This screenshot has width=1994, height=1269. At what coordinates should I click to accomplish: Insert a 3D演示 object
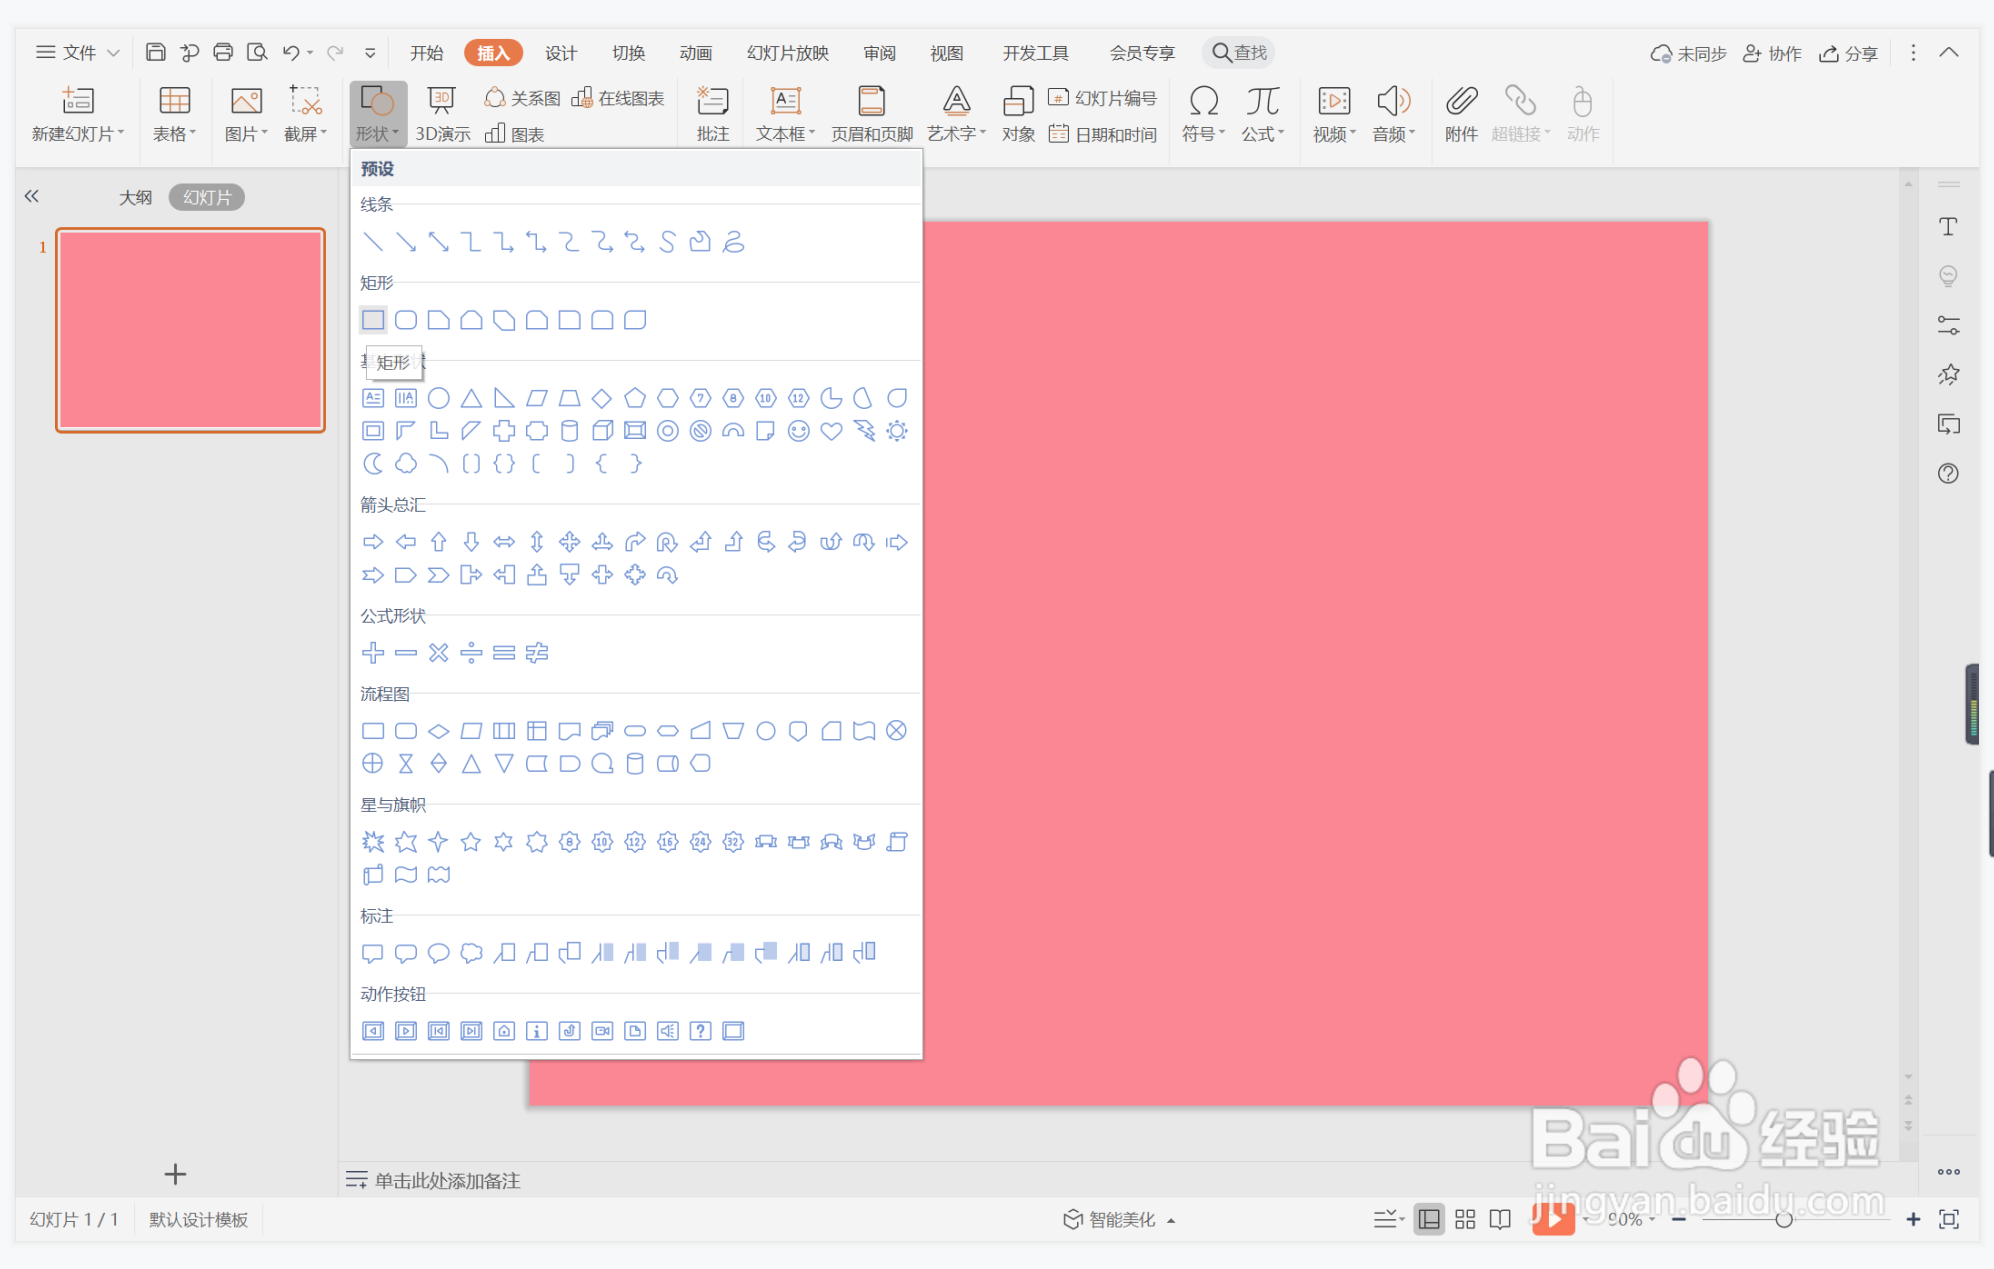pyautogui.click(x=442, y=114)
